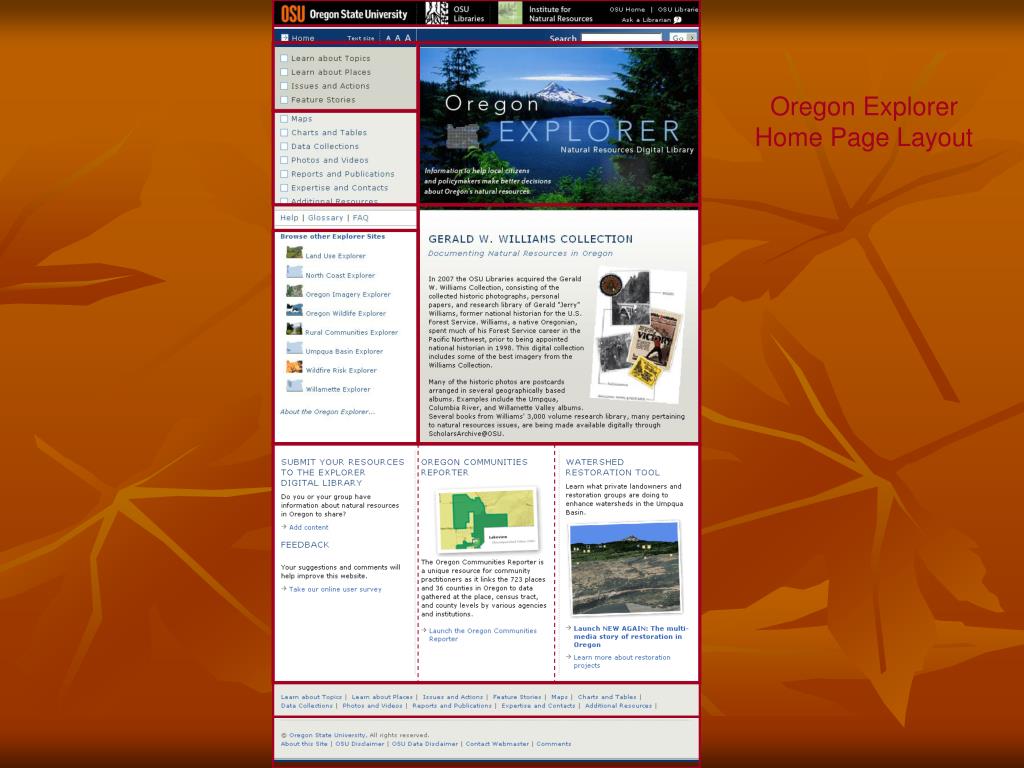Click the Land Use Explorer thumbnail icon
The image size is (1024, 768).
coord(295,252)
